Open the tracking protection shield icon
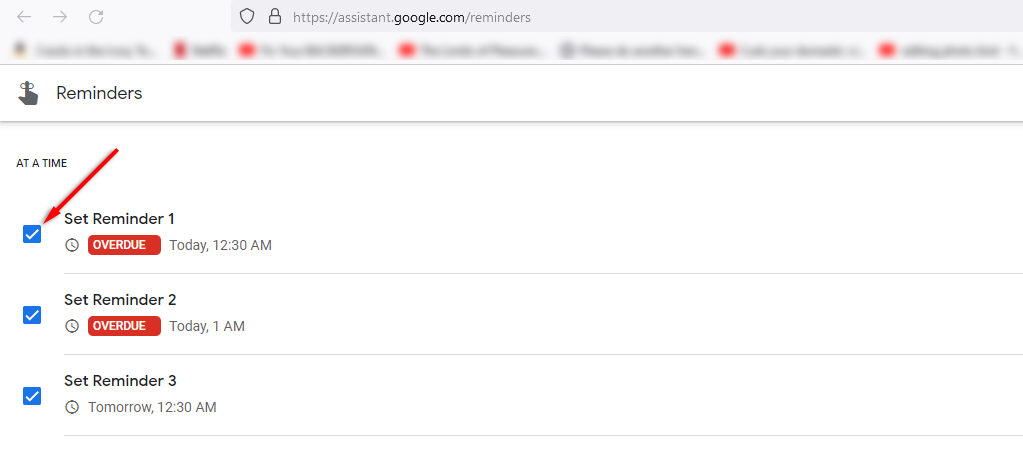This screenshot has height=472, width=1023. point(249,17)
